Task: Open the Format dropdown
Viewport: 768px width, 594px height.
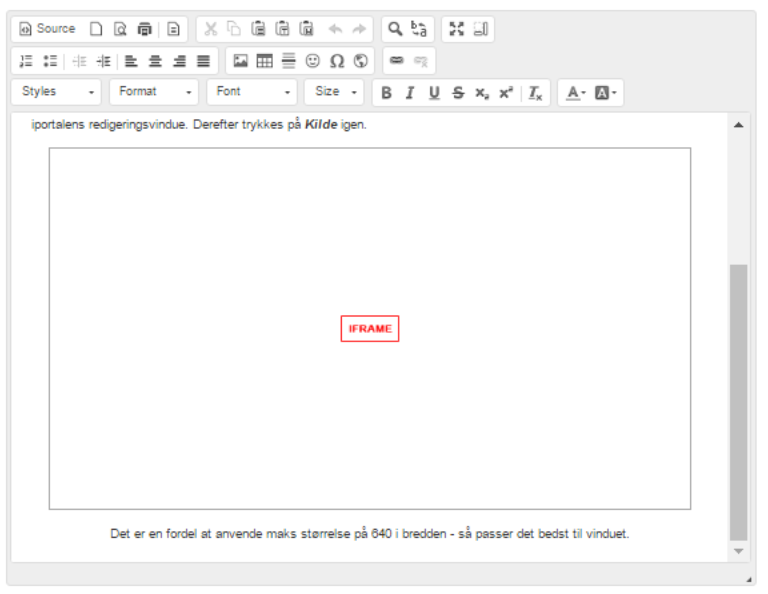Action: coord(154,92)
